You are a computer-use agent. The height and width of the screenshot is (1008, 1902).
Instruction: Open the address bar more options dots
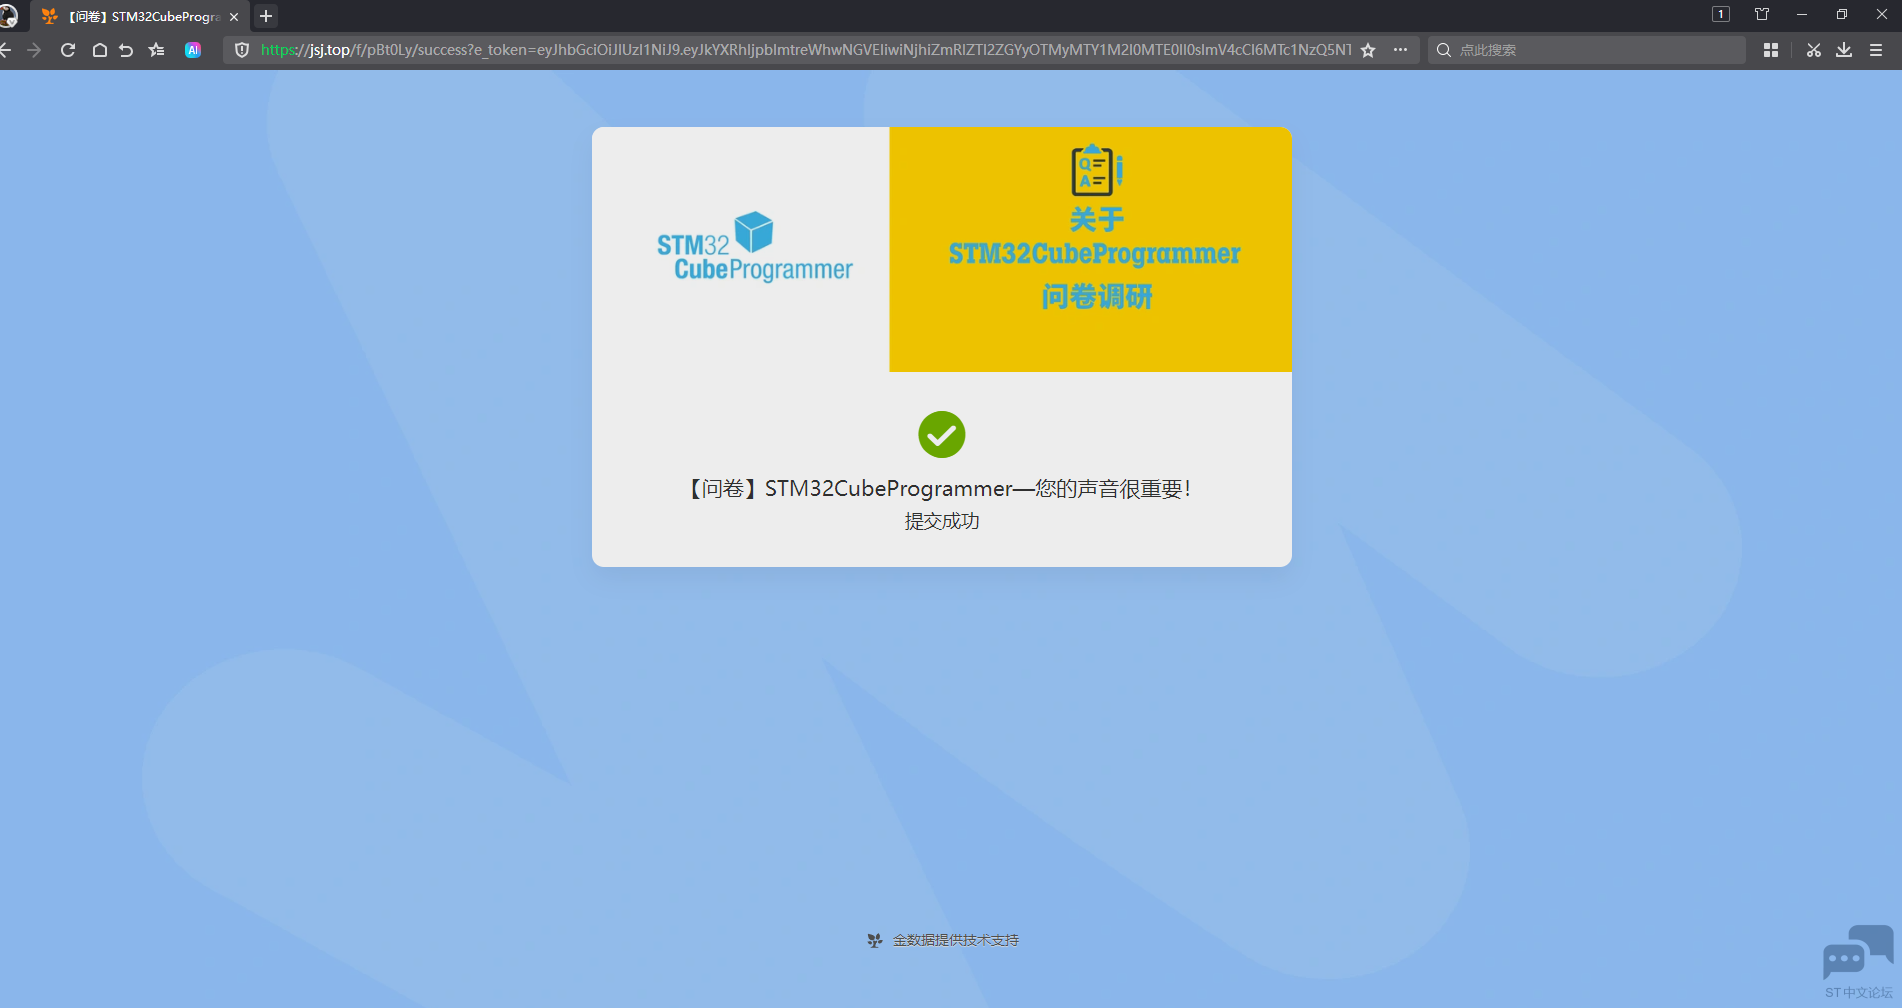[1400, 50]
